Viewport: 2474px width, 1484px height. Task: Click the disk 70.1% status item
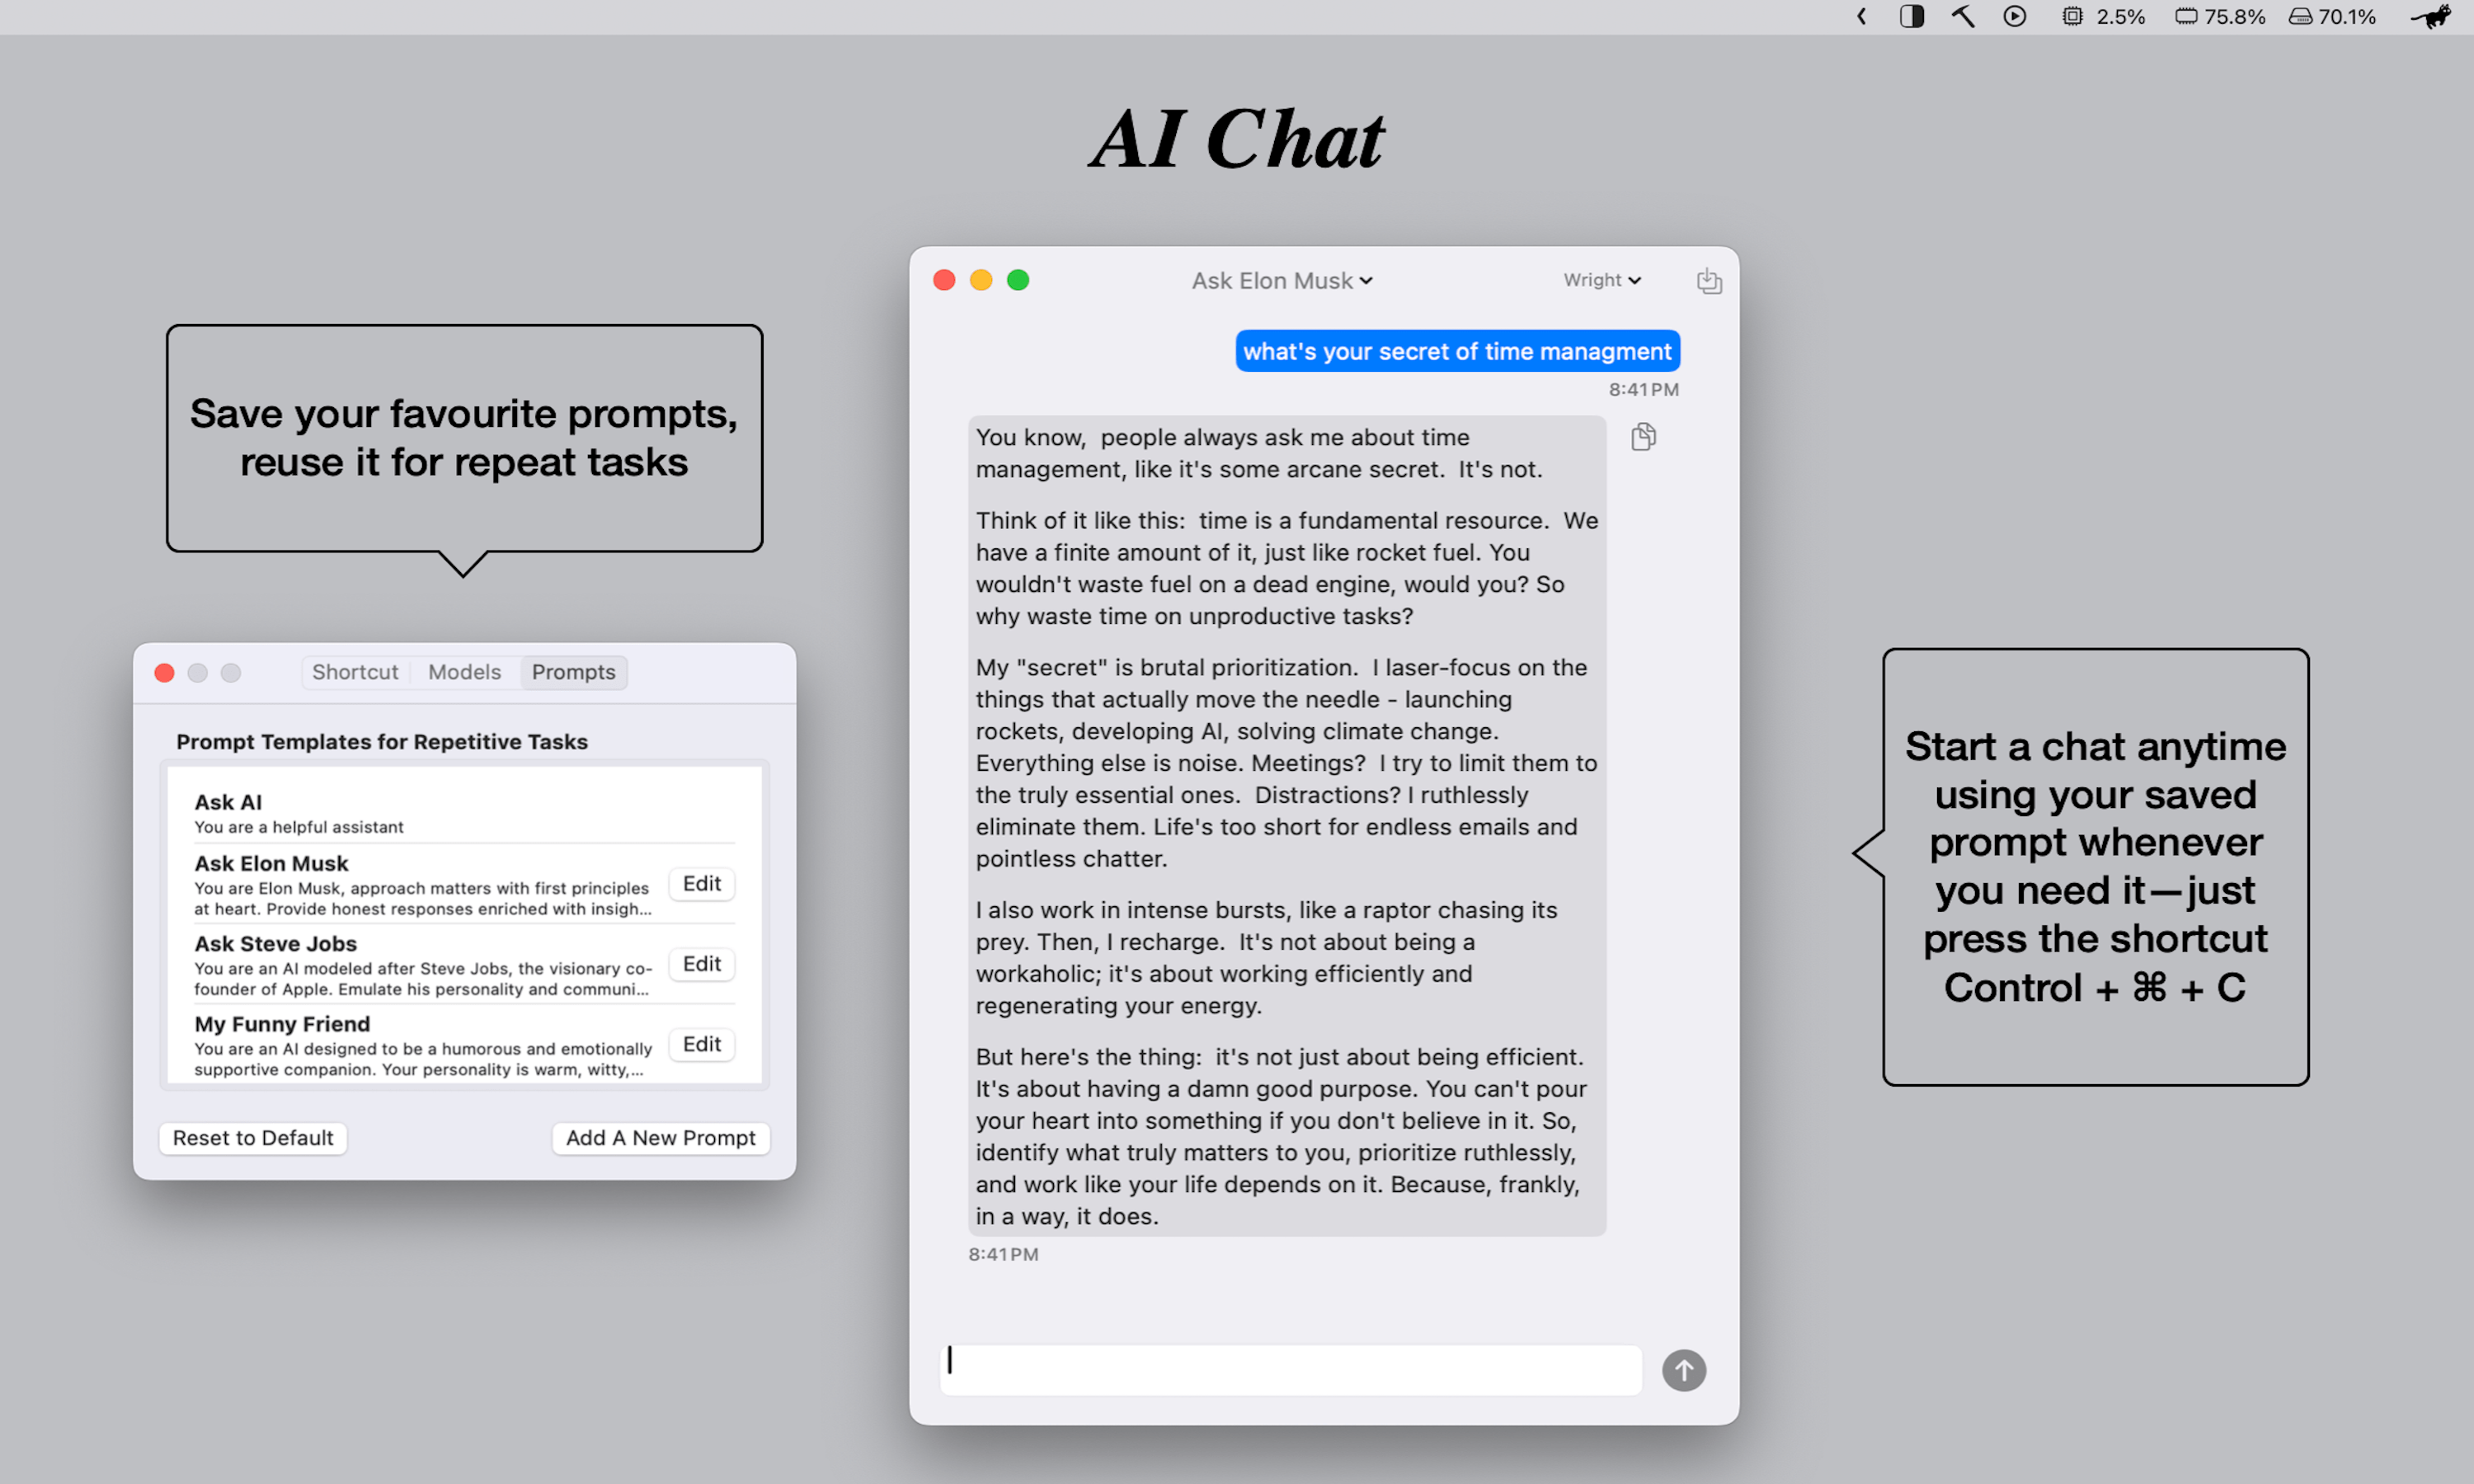click(x=2331, y=17)
